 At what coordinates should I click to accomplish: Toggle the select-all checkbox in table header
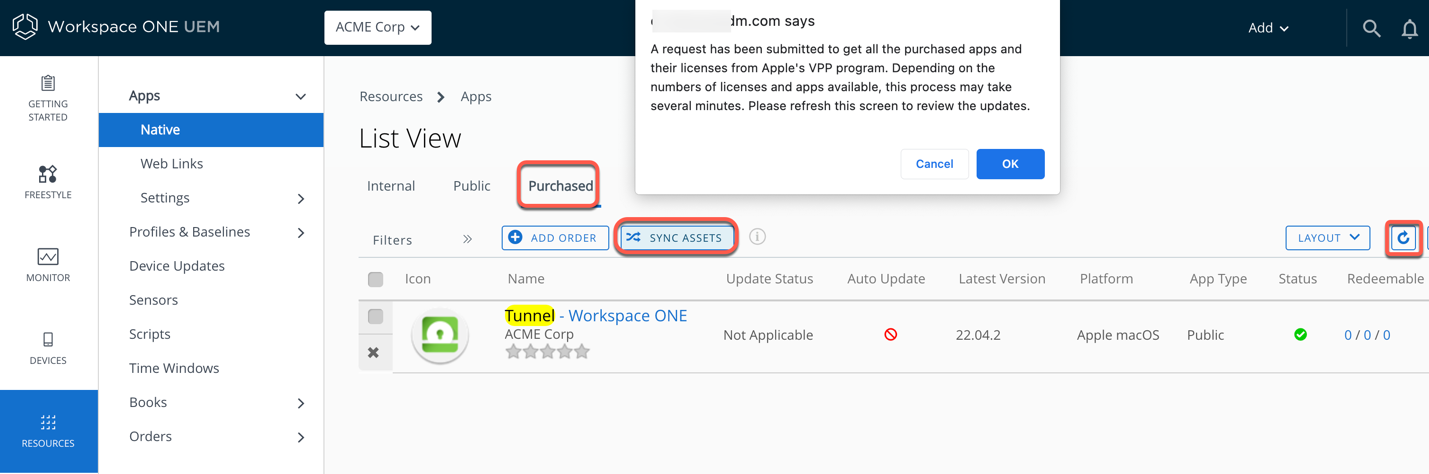[376, 279]
